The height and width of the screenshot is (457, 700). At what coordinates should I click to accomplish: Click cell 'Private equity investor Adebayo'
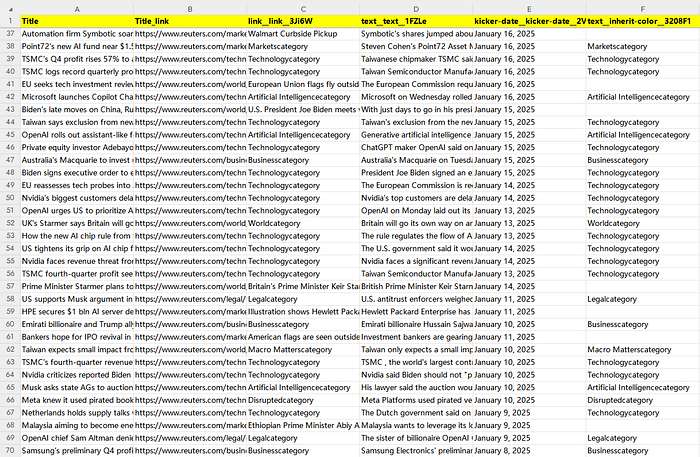pyautogui.click(x=77, y=147)
